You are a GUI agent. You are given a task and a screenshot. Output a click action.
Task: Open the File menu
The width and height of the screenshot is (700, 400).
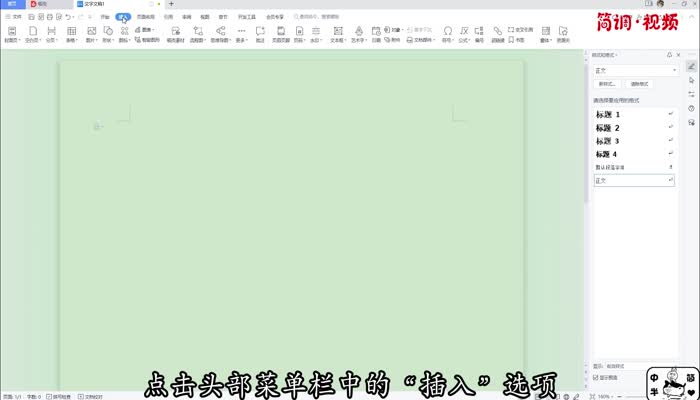click(13, 17)
